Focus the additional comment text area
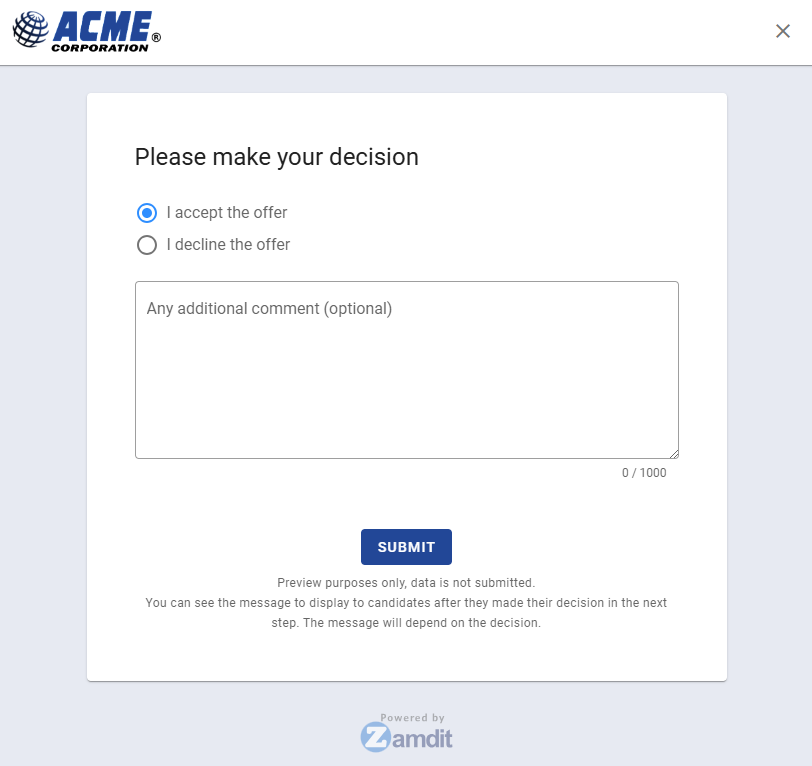Screen dimensions: 812x766 [406, 380]
